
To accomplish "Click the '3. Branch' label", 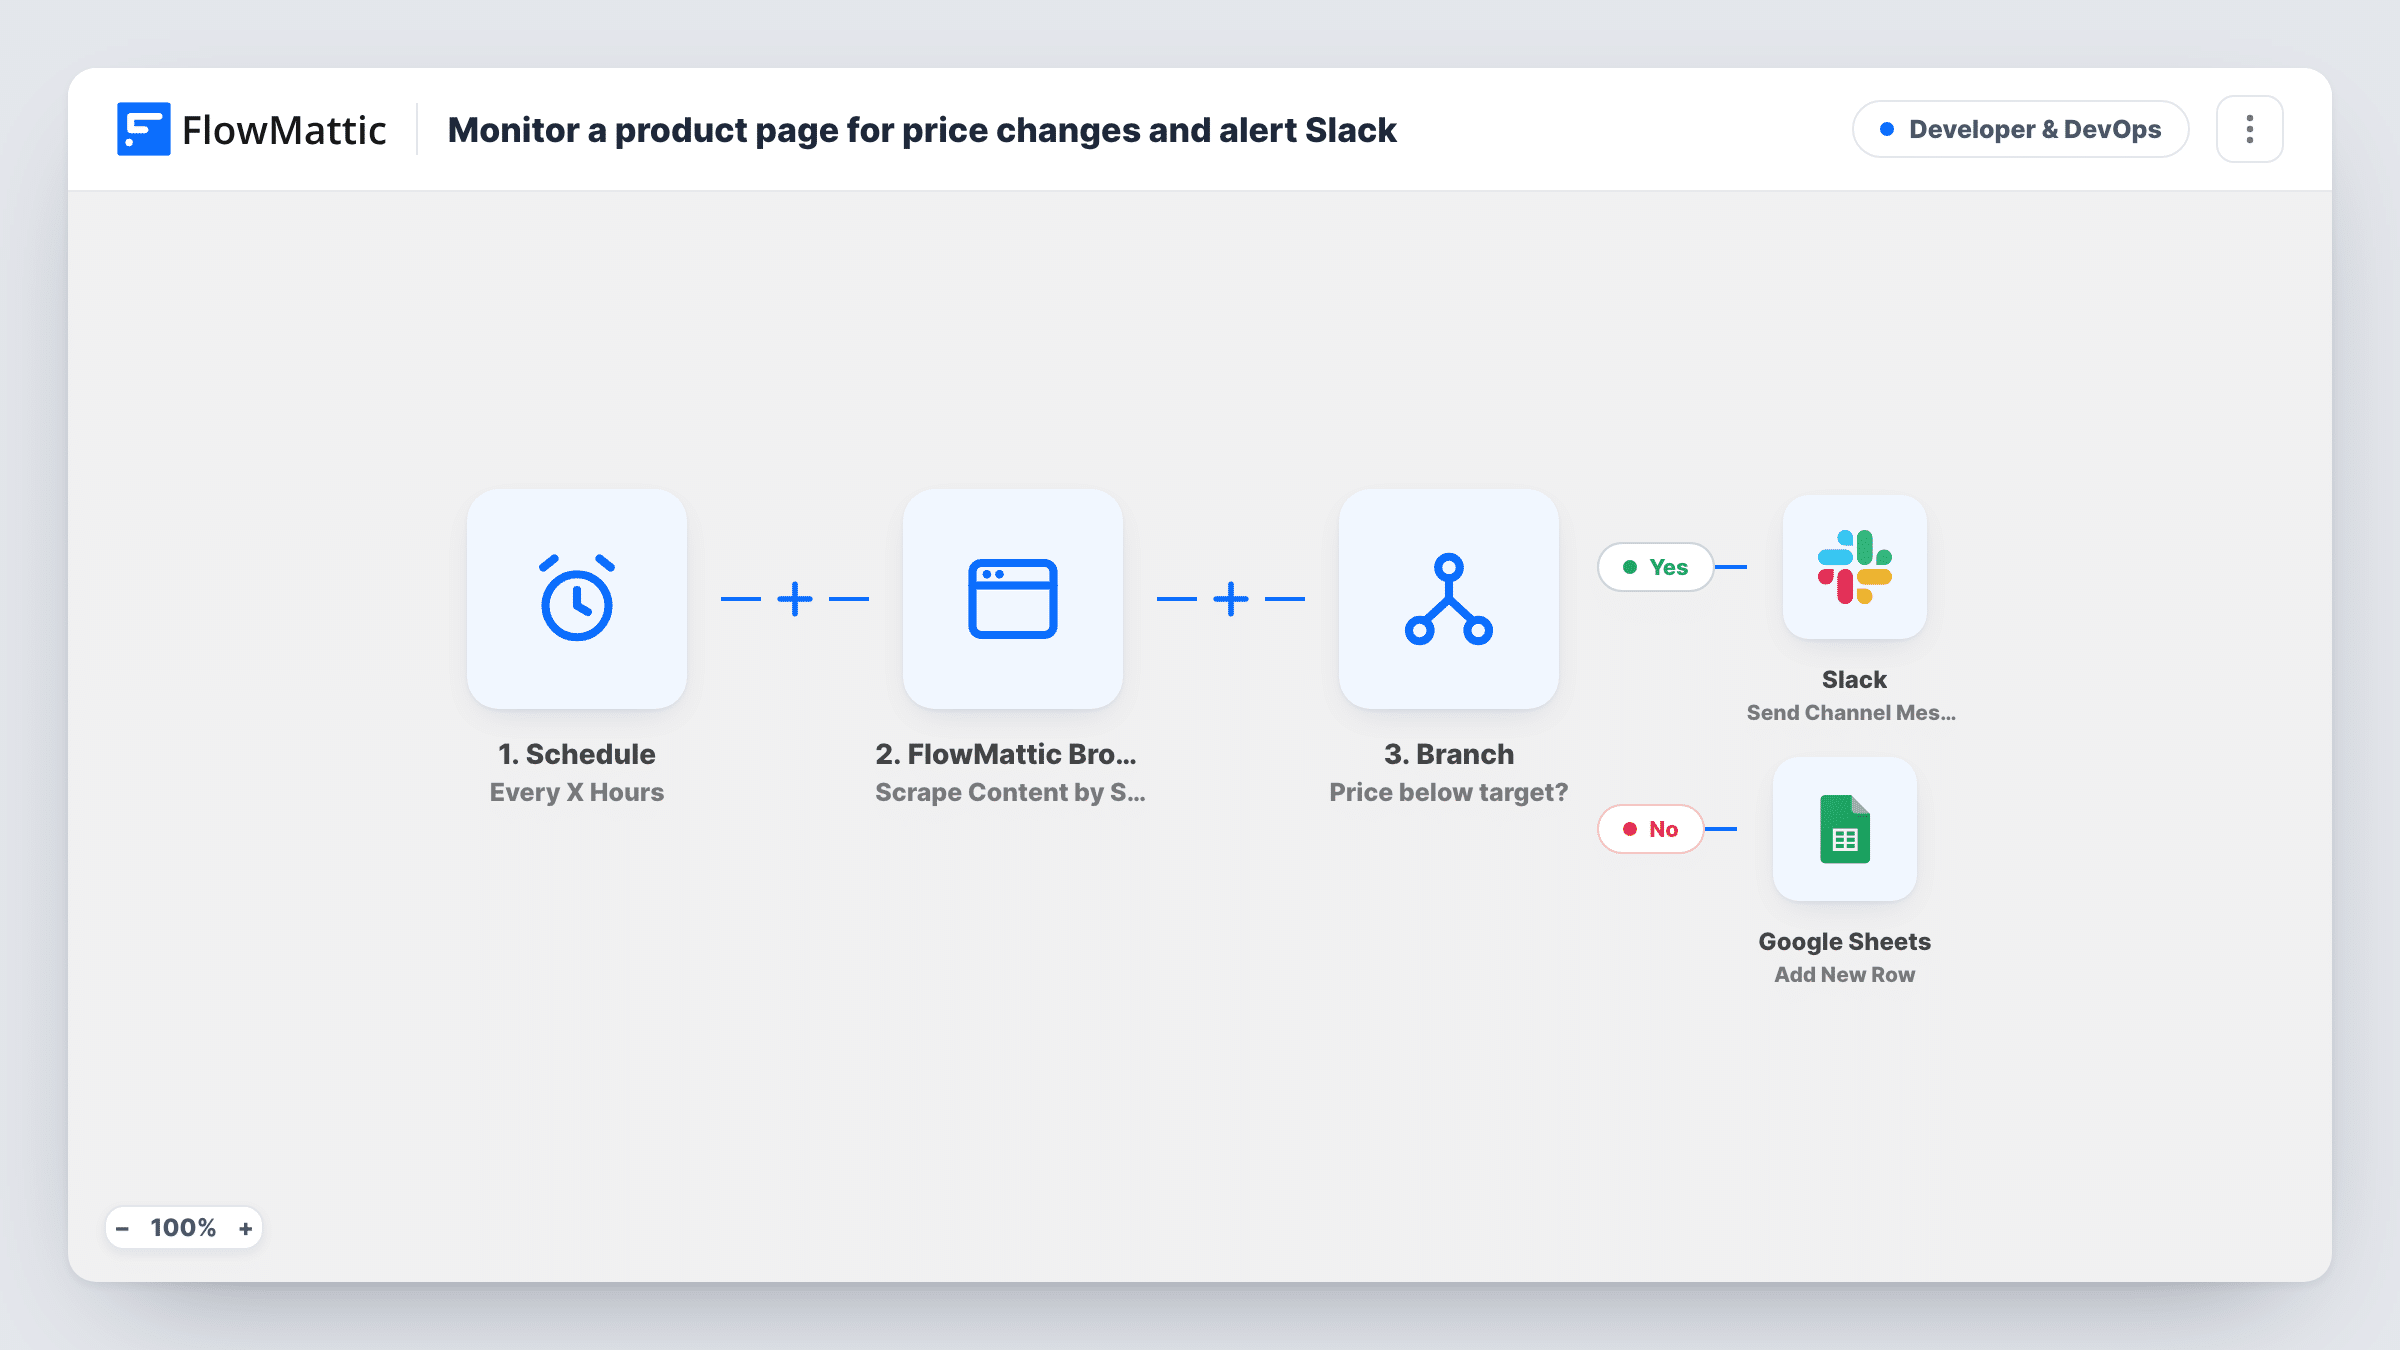I will click(1449, 754).
